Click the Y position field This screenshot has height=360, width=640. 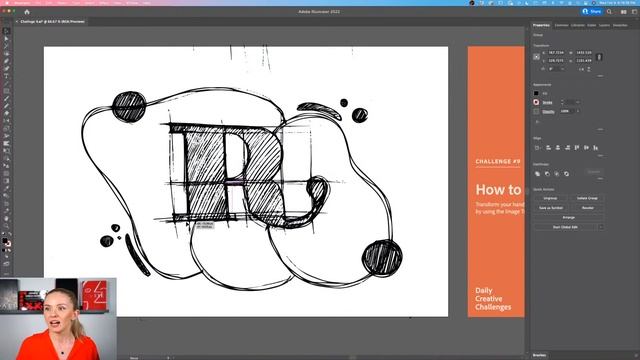(x=556, y=60)
